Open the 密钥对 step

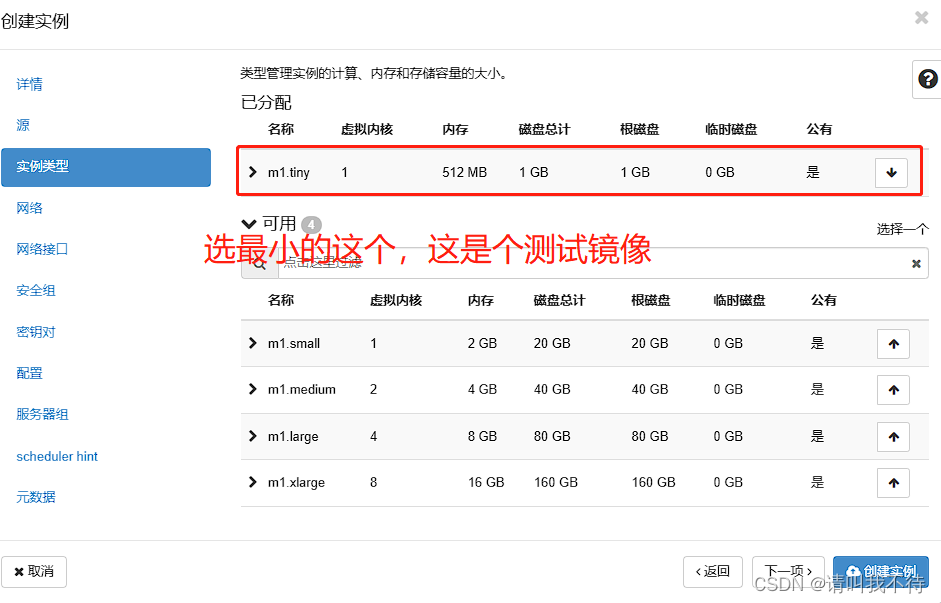34,331
